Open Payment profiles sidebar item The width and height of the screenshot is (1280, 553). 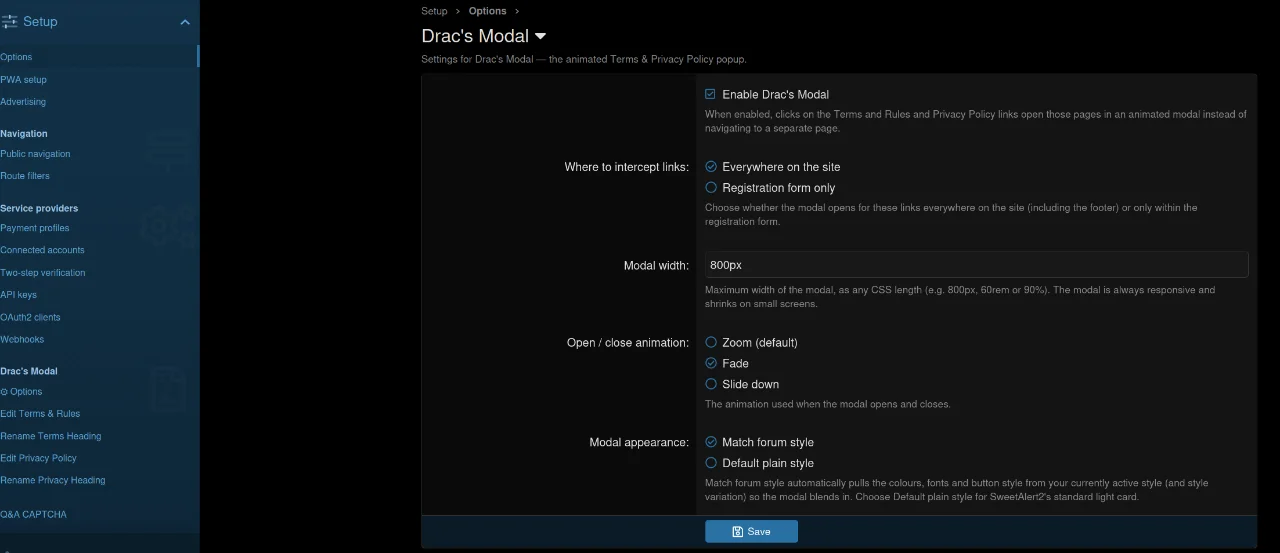pos(35,228)
